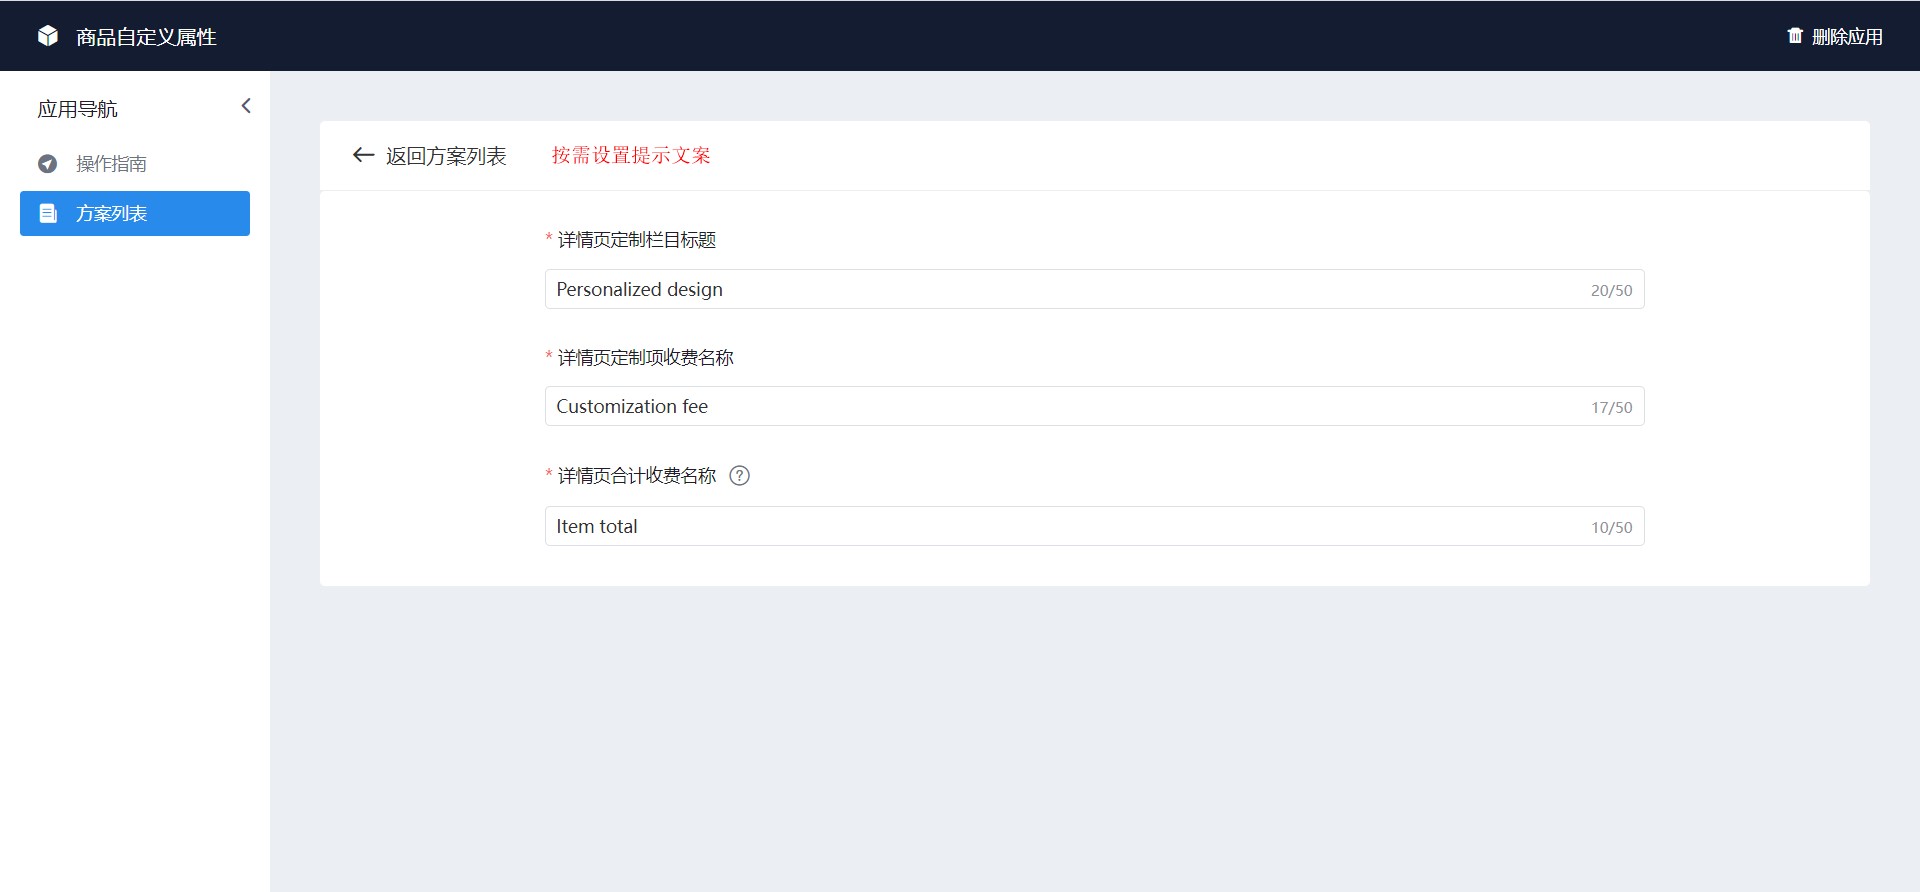Click the 详情页定制栏目标题 label
Image resolution: width=1920 pixels, height=892 pixels.
637,240
